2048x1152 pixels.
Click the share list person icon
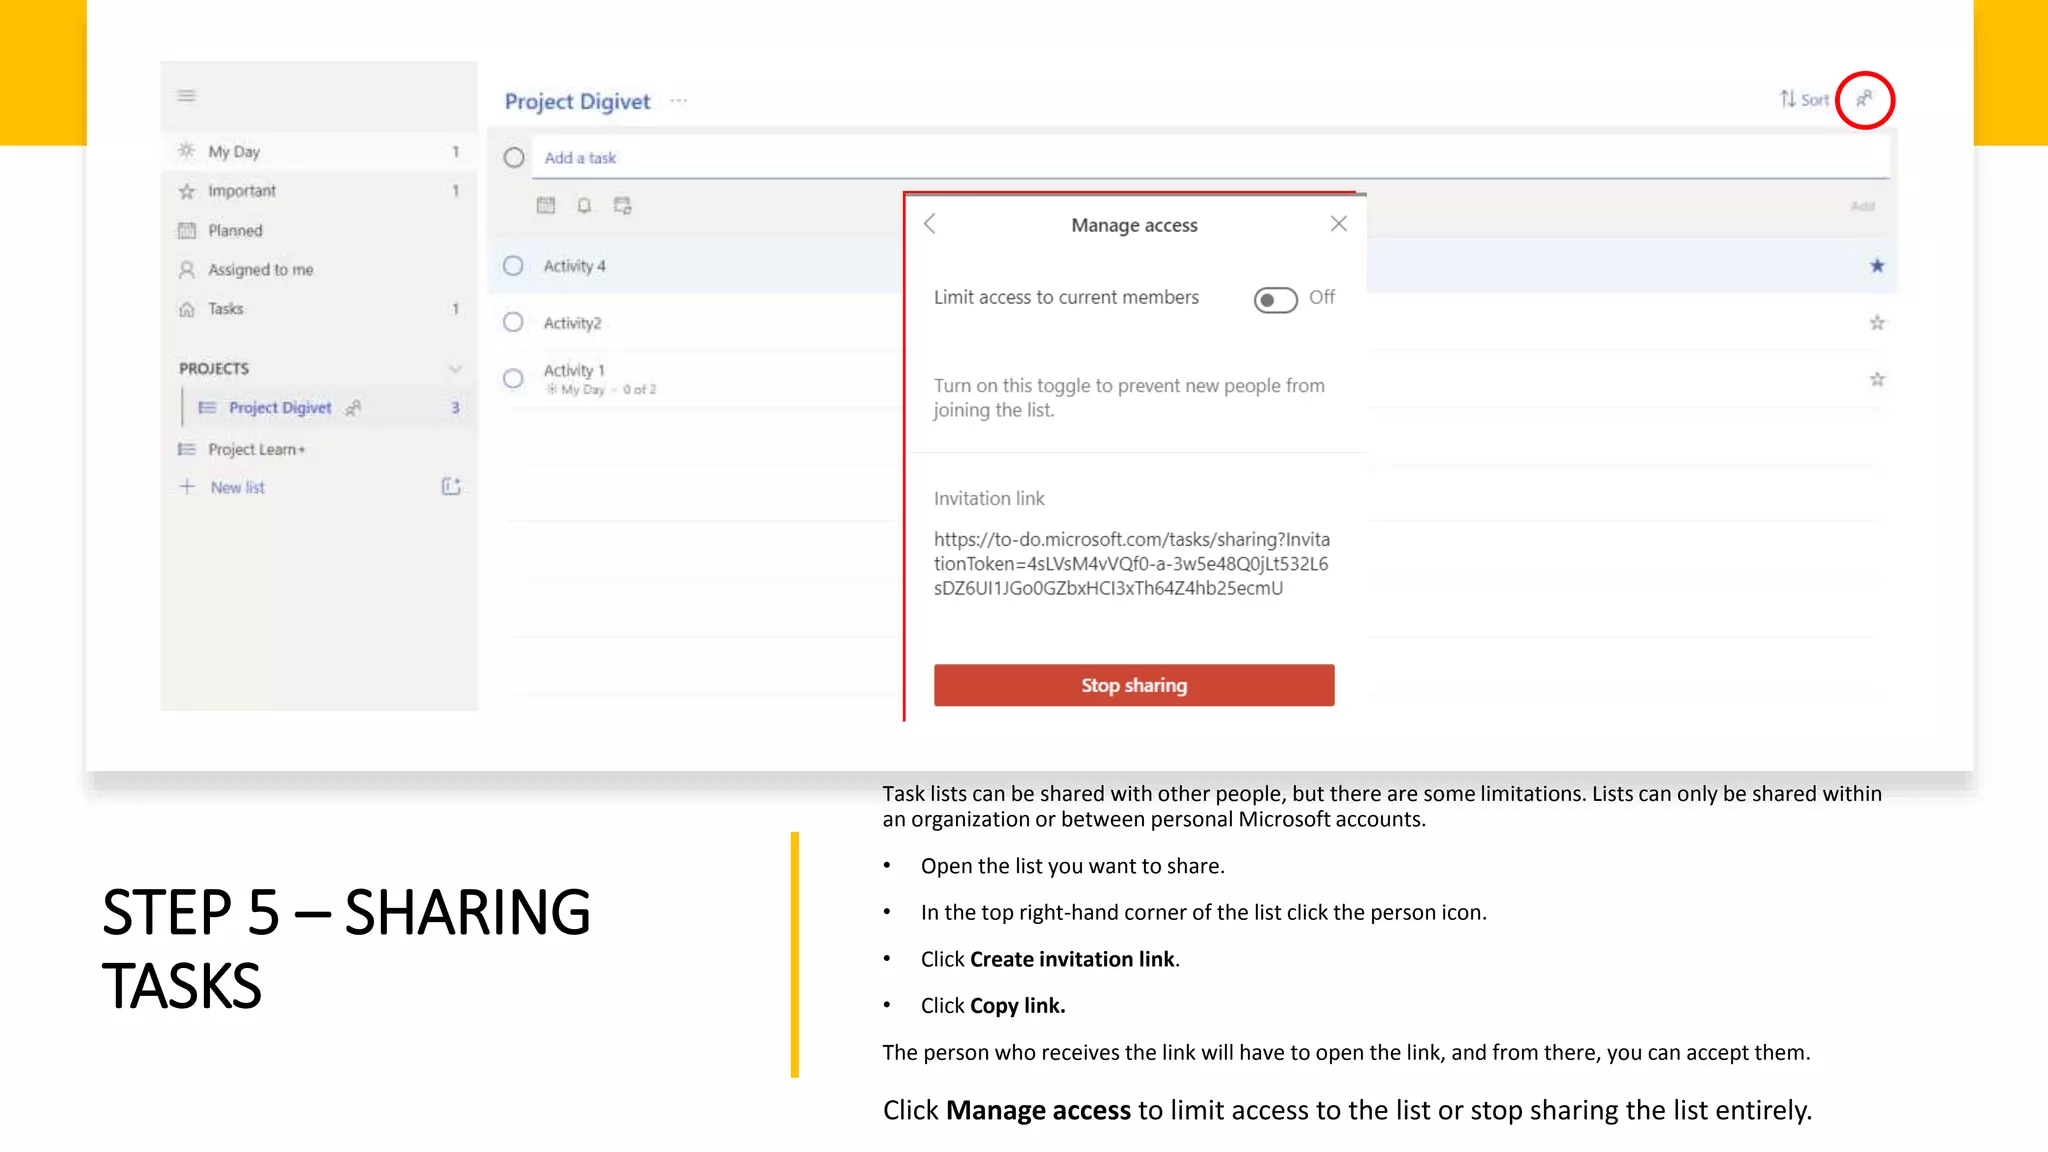[x=1865, y=99]
